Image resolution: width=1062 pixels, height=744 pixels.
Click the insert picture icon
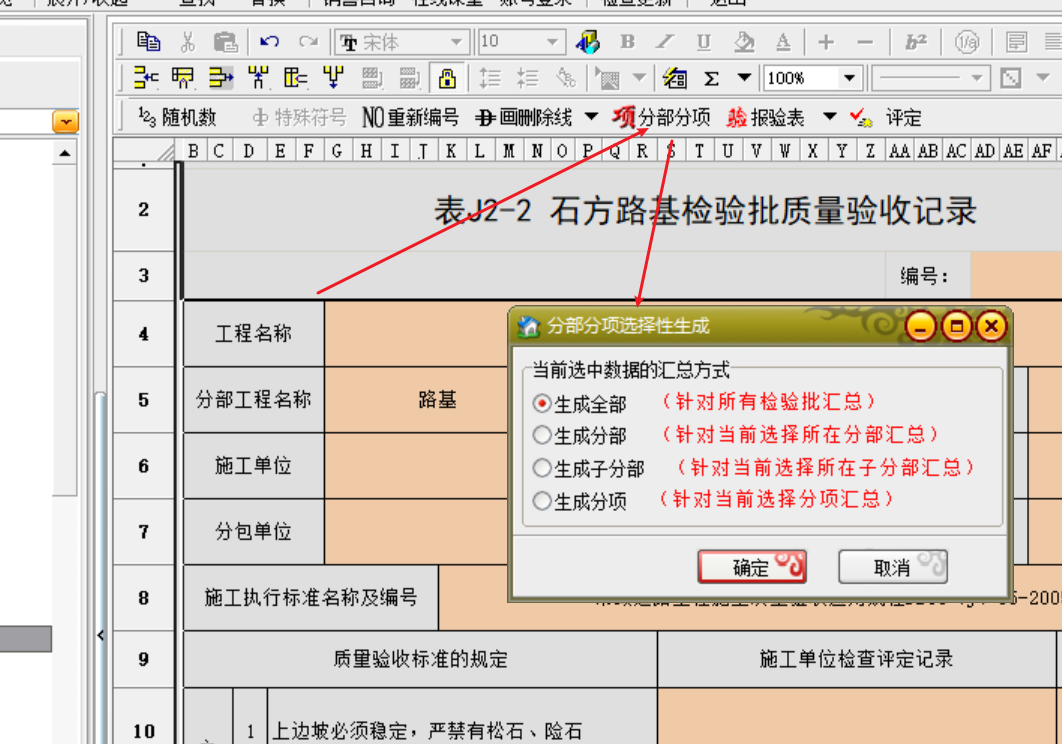pyautogui.click(x=608, y=79)
